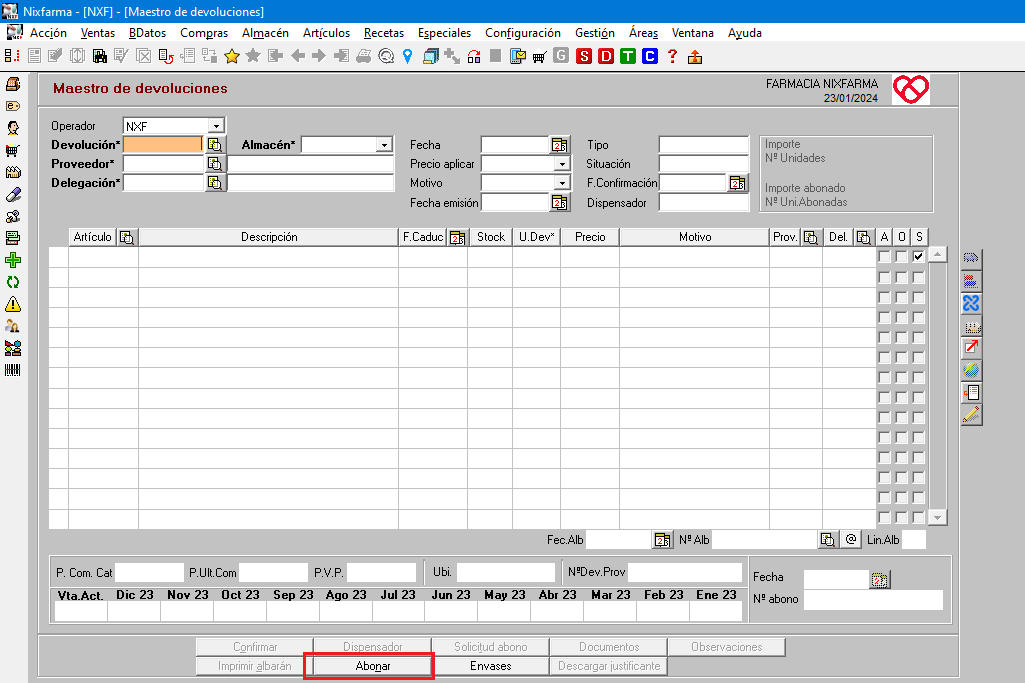
Task: Open the Devolución lookup icon
Action: click(215, 144)
